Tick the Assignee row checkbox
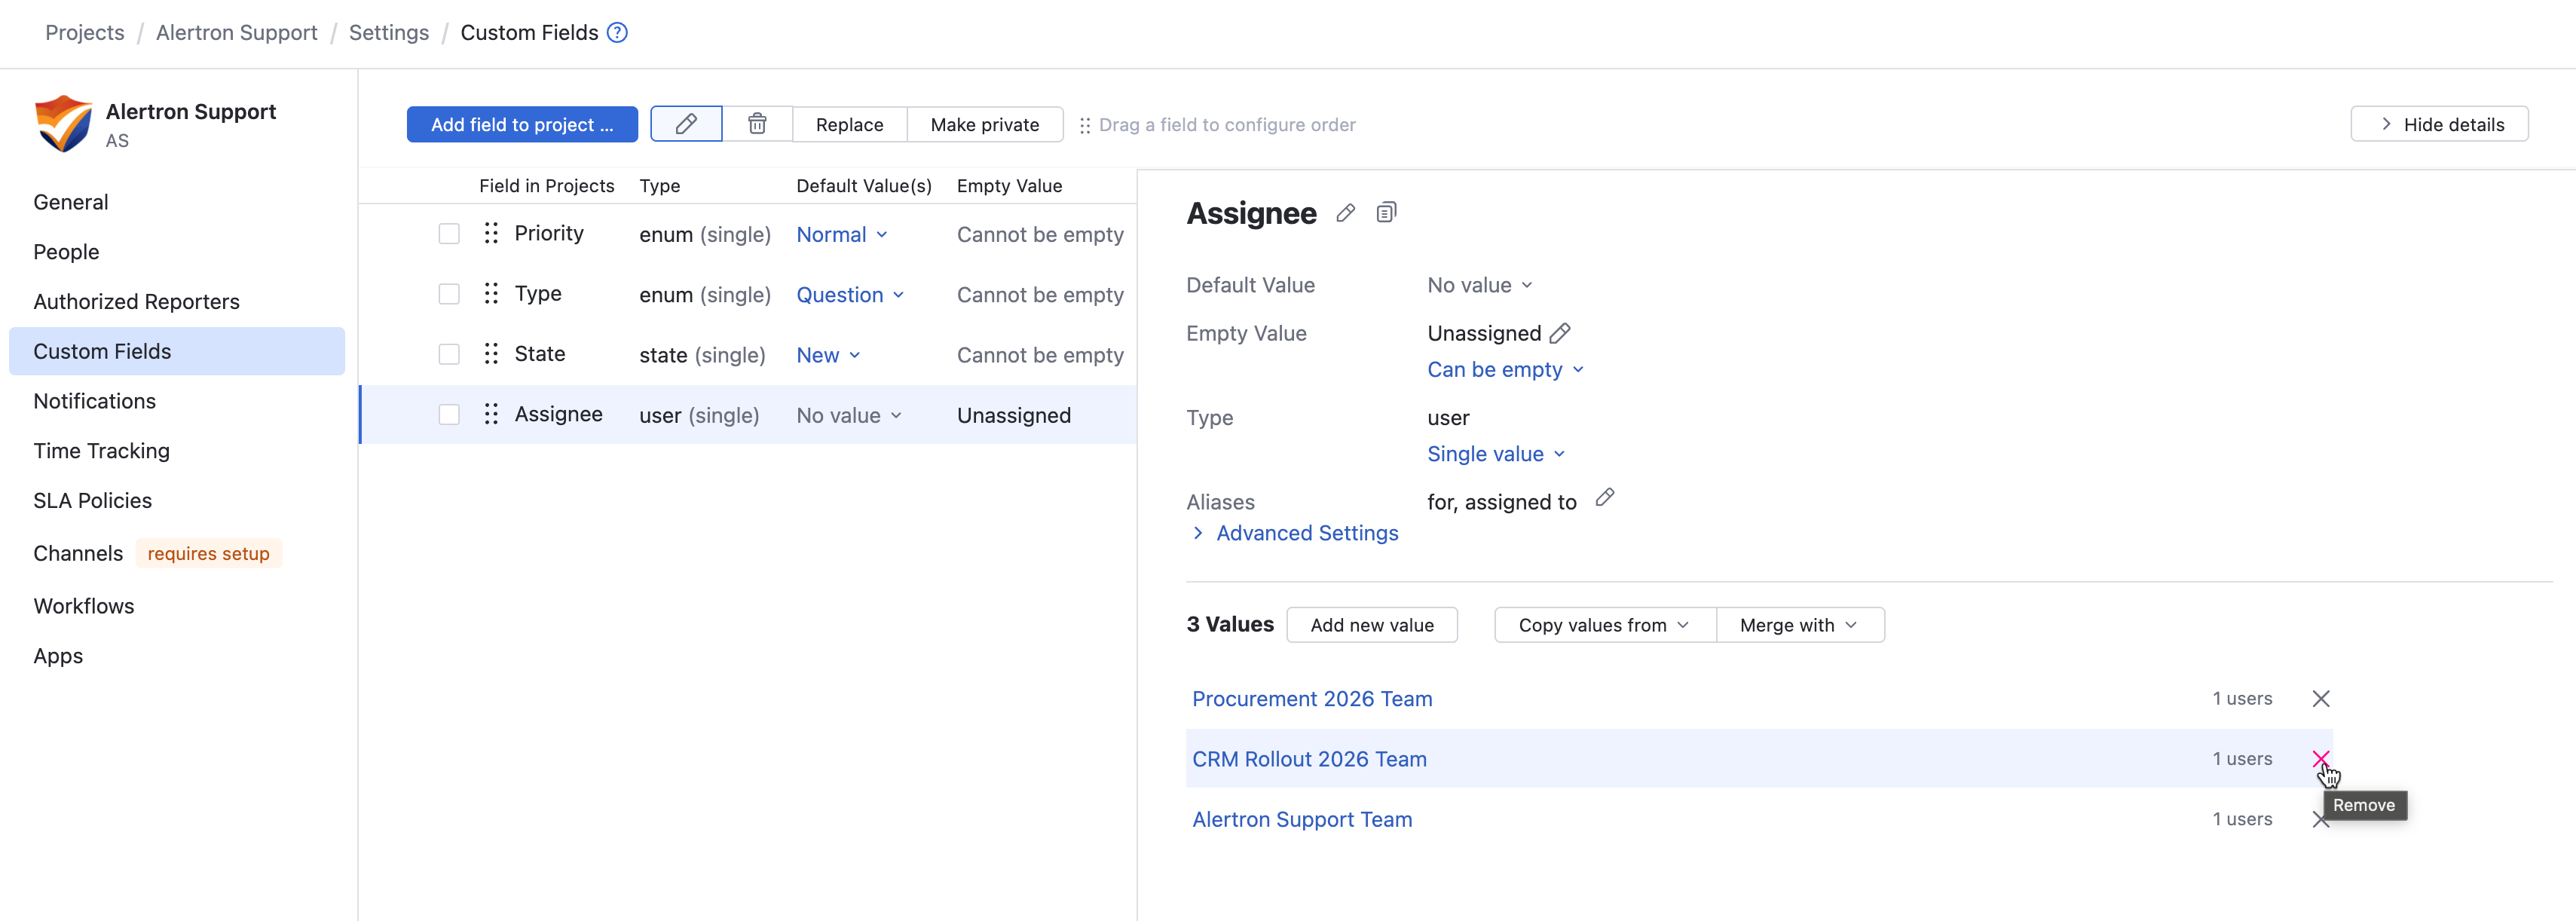Screen dimensions: 2576x921 [449, 414]
